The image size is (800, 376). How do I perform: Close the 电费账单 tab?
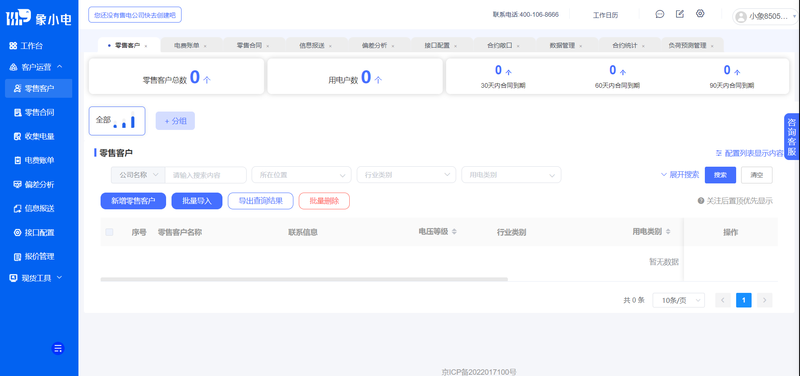(205, 46)
